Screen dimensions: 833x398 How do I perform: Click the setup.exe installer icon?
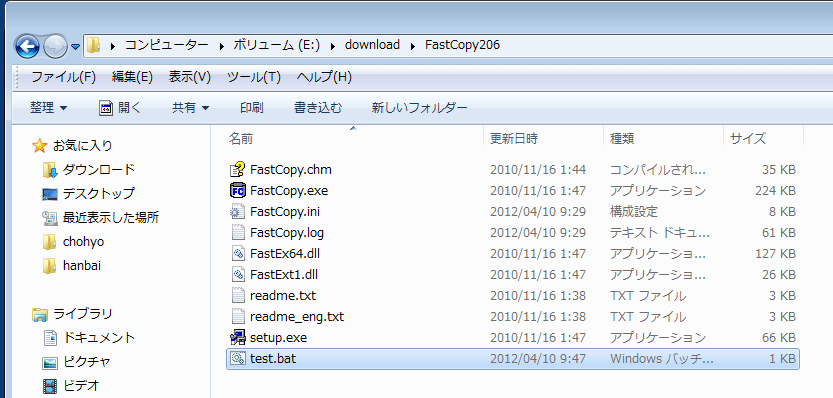coord(237,337)
